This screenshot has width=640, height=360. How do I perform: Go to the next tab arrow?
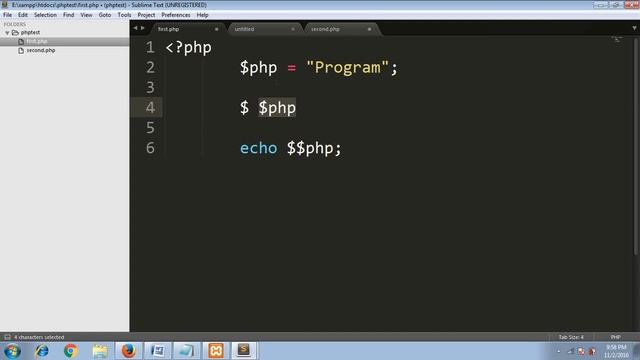point(142,28)
